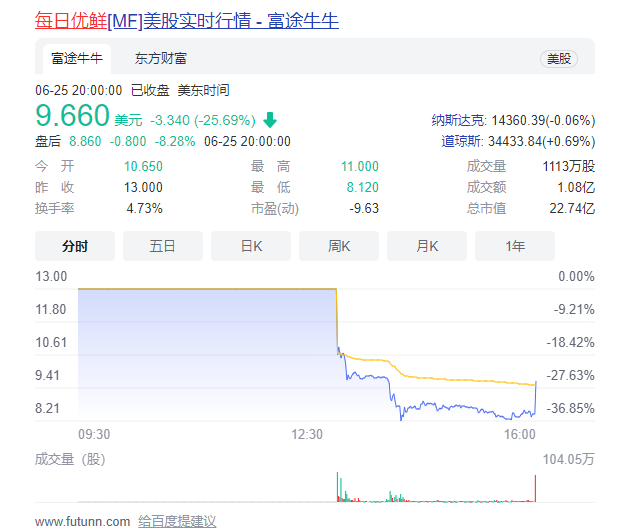The width and height of the screenshot is (622, 532).
Task: Click the -18.42% percent axis label
Action: (x=570, y=342)
